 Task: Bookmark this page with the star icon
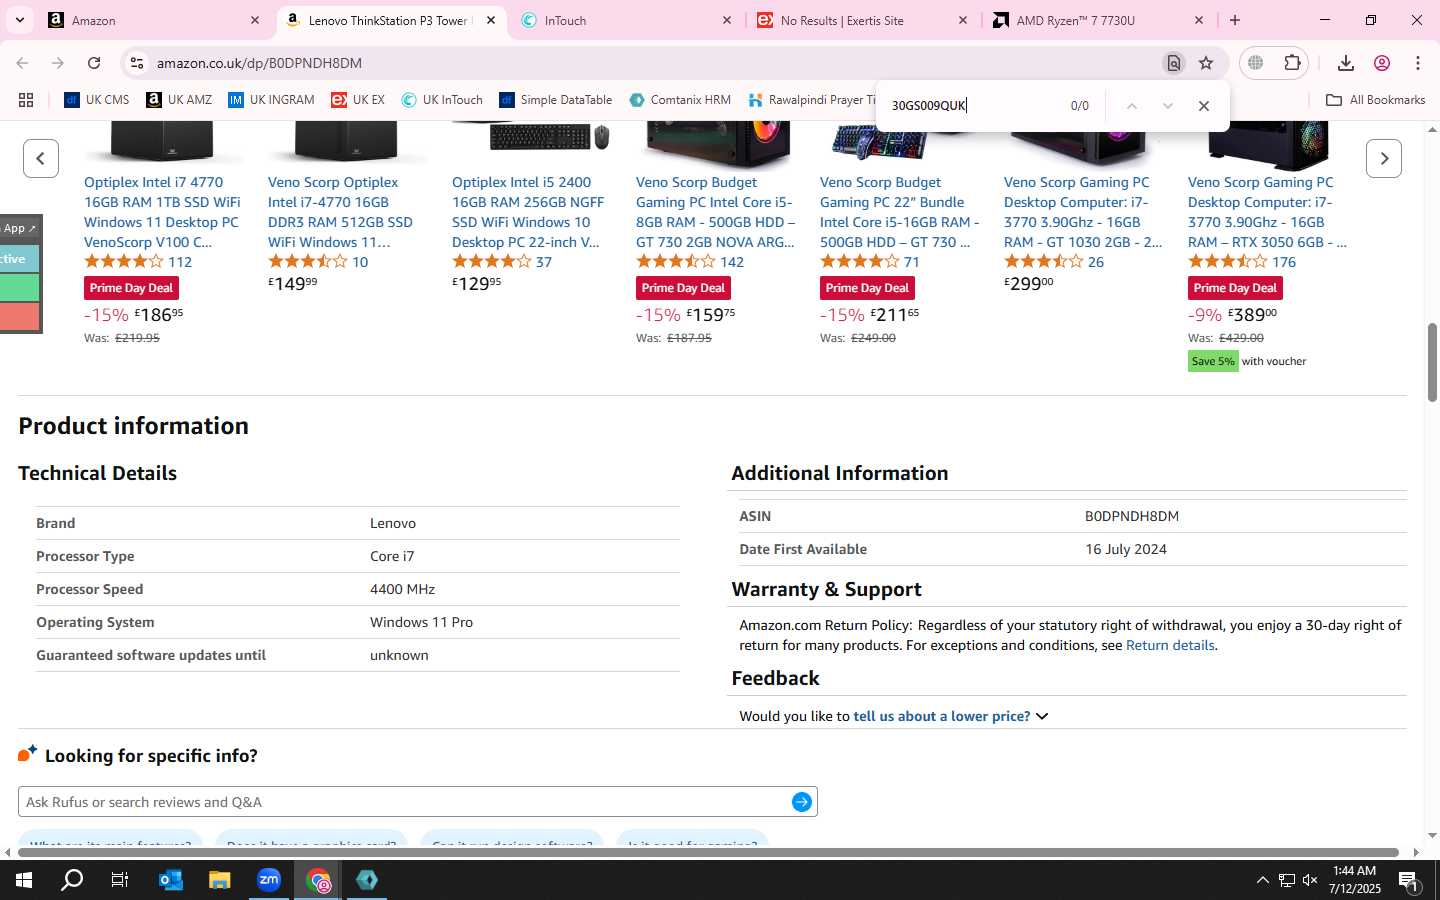click(1206, 63)
